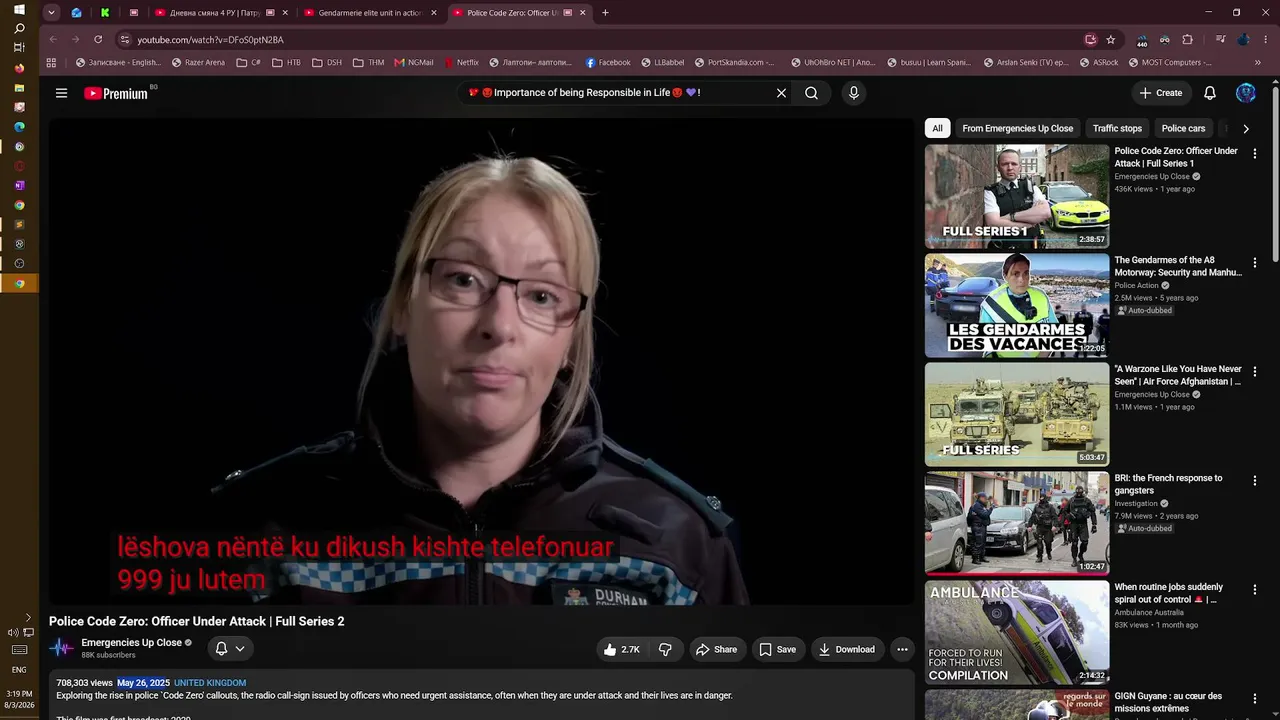Close the Police Code Zero tab
The width and height of the screenshot is (1280, 720).
point(582,13)
